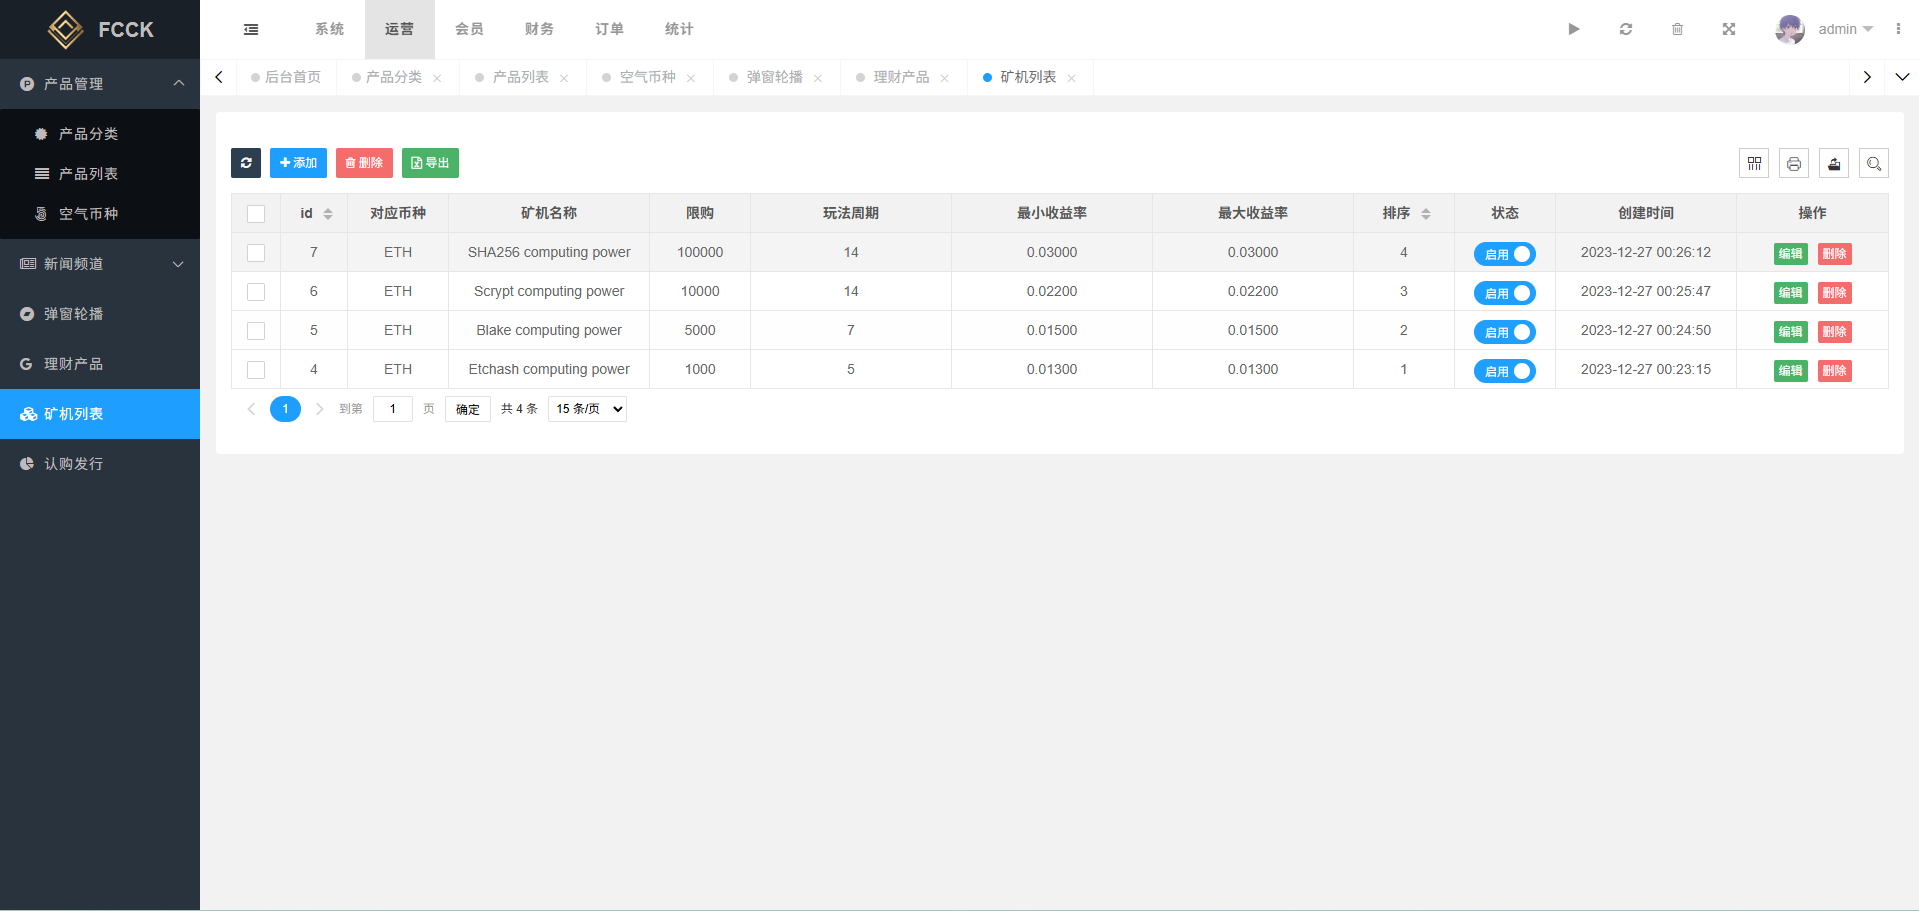
Task: Open the 15 条/页 page size dropdown
Action: pos(587,409)
